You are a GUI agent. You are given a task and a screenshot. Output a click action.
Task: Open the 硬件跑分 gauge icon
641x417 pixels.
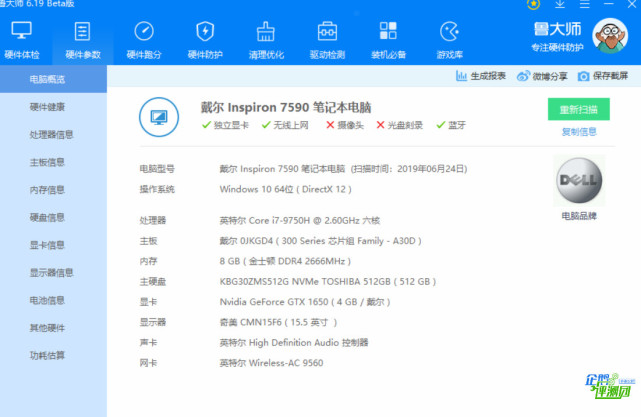[x=144, y=31]
